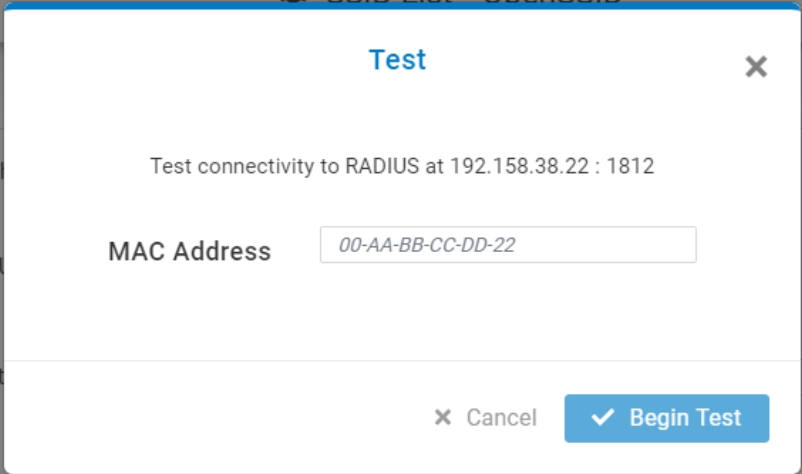
Task: Click the MAC Address field label
Action: coord(189,251)
